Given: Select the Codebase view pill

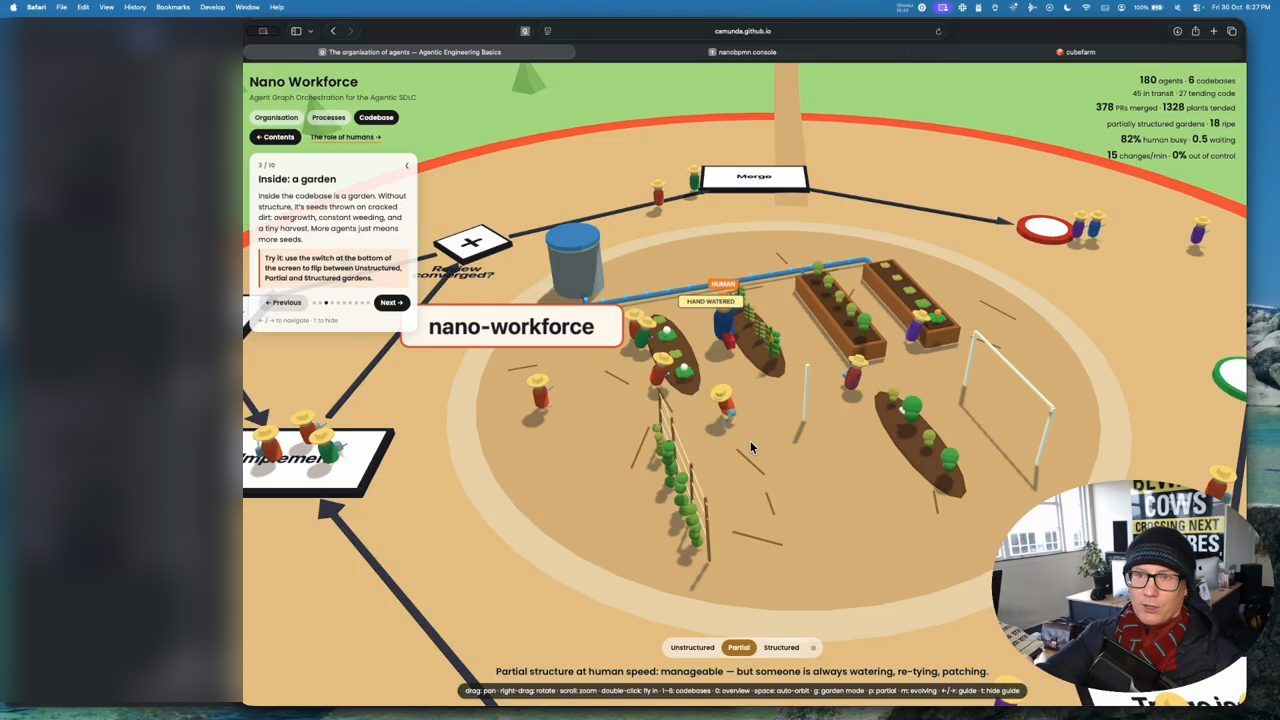Looking at the screenshot, I should (376, 117).
